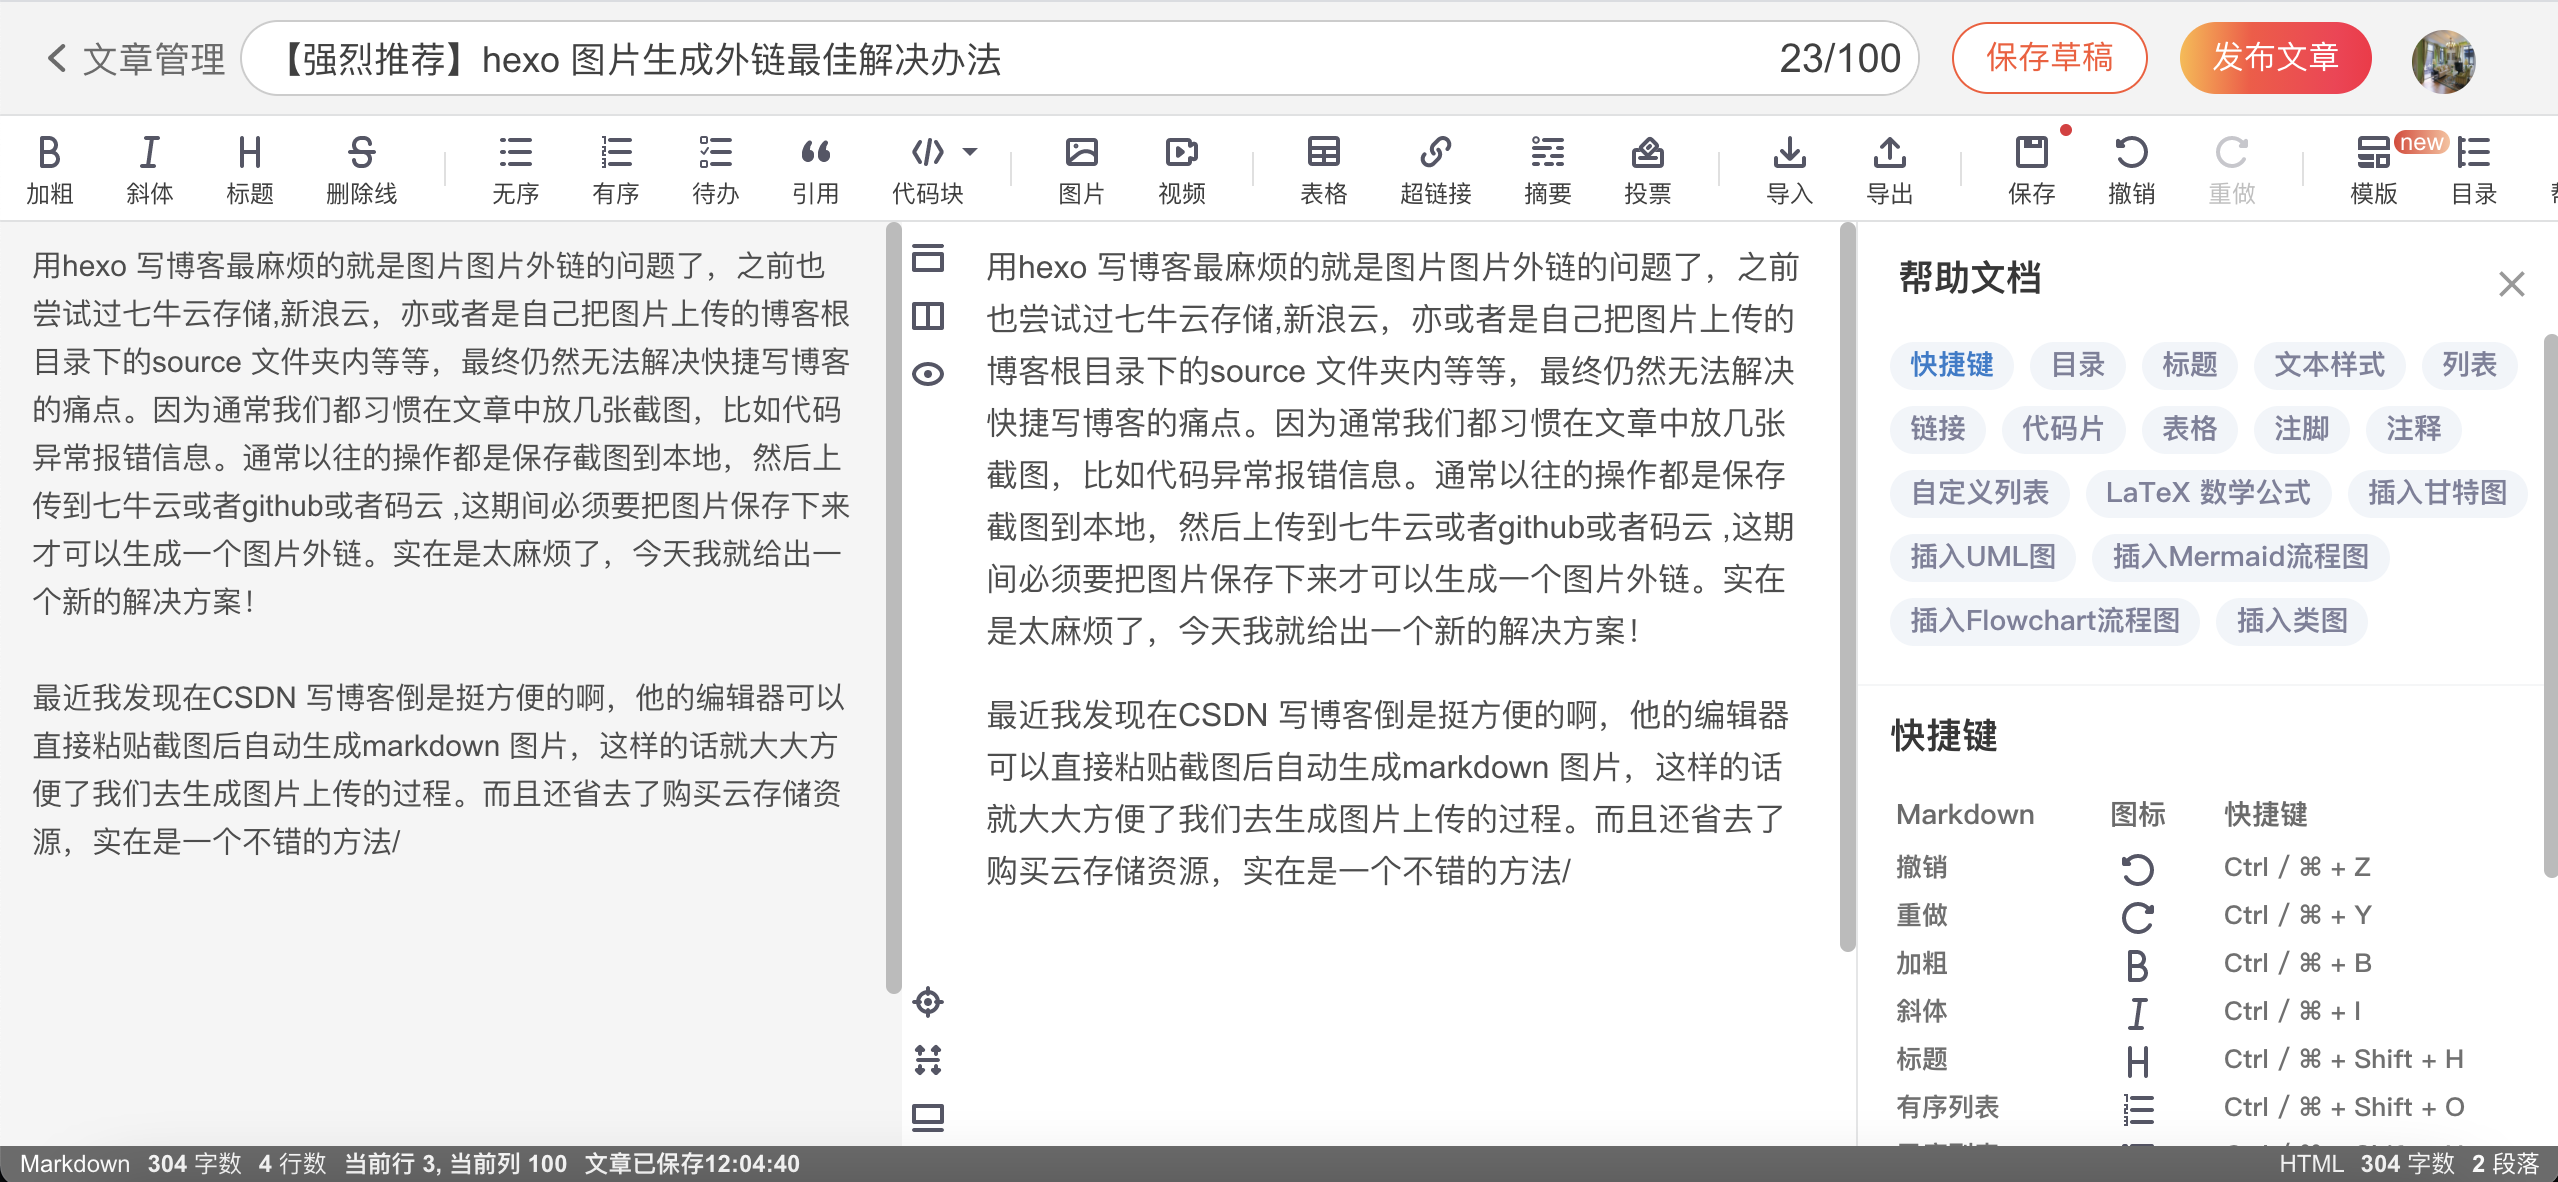Apply bold formatting
Viewport: 2558px width, 1182px height.
click(x=49, y=167)
